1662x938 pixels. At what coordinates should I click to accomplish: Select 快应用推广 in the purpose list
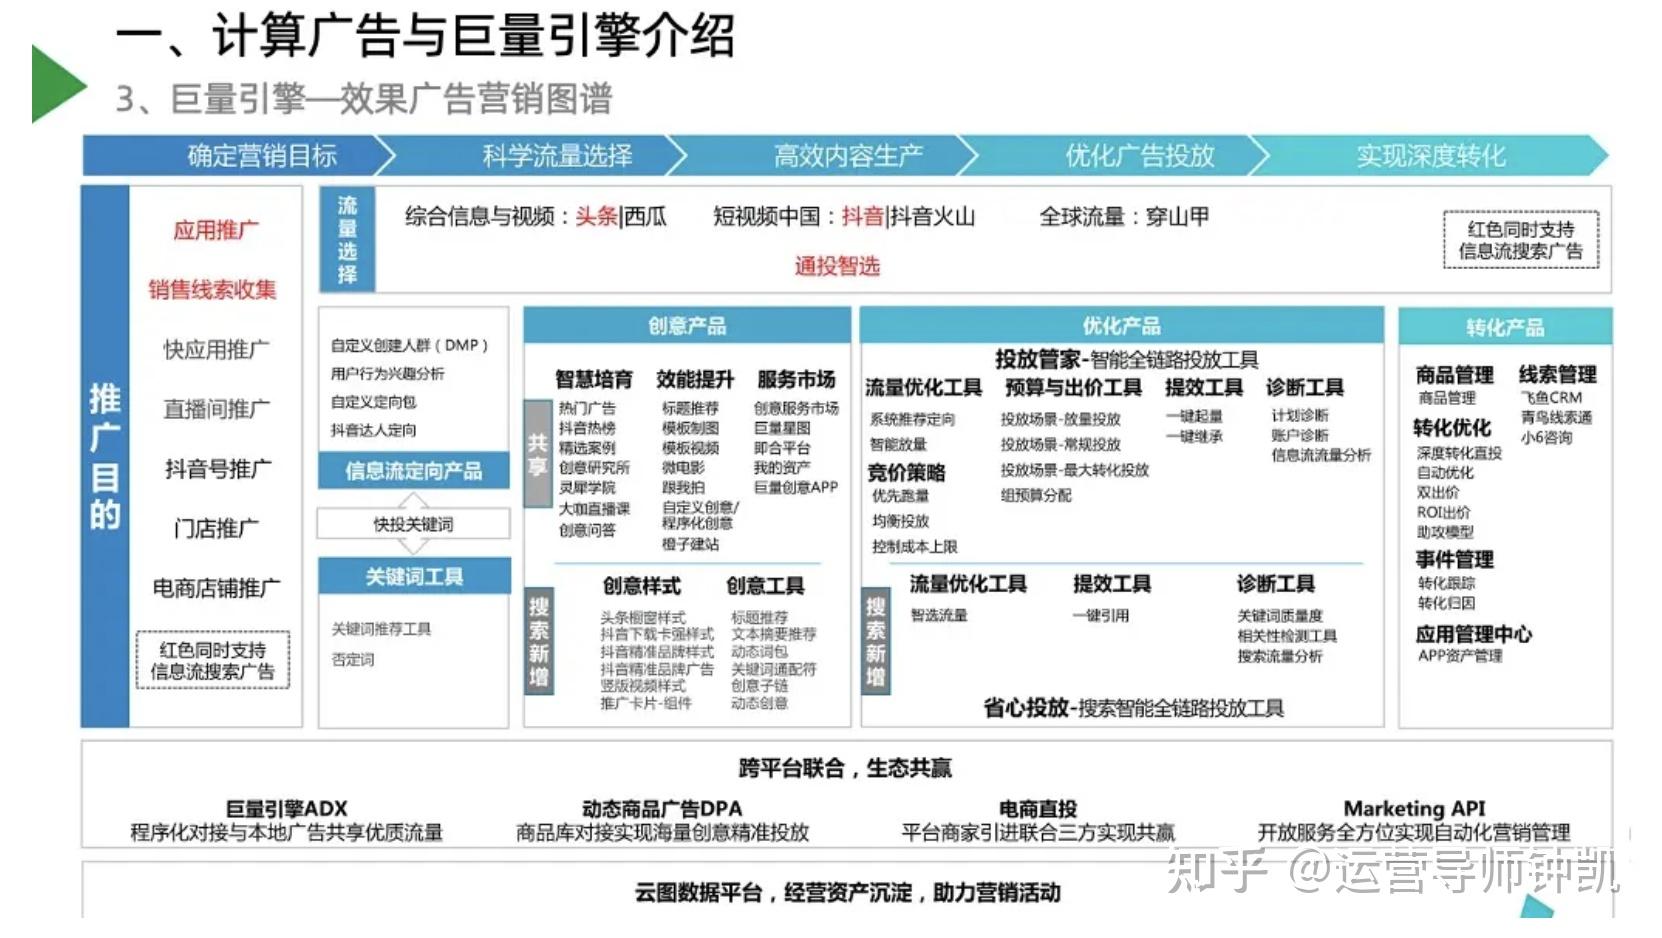216,350
